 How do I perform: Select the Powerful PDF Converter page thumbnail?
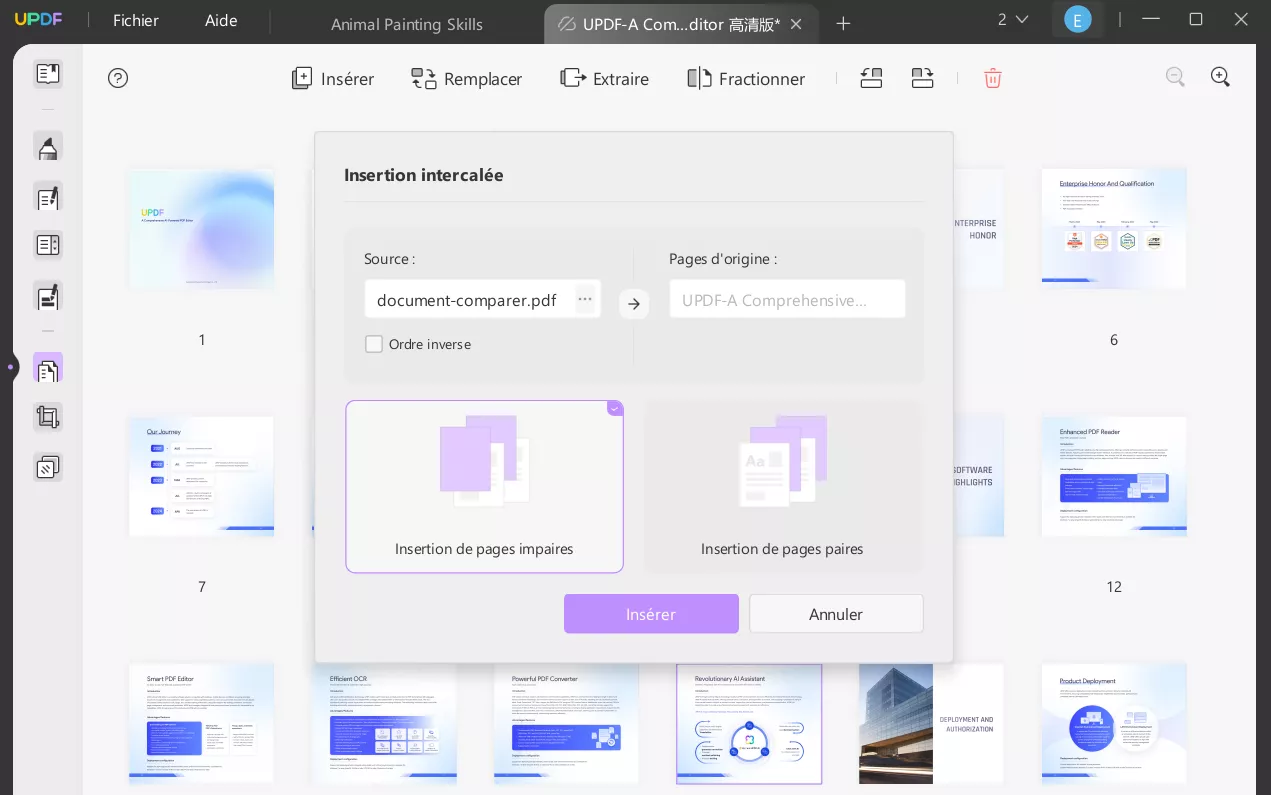[x=566, y=724]
